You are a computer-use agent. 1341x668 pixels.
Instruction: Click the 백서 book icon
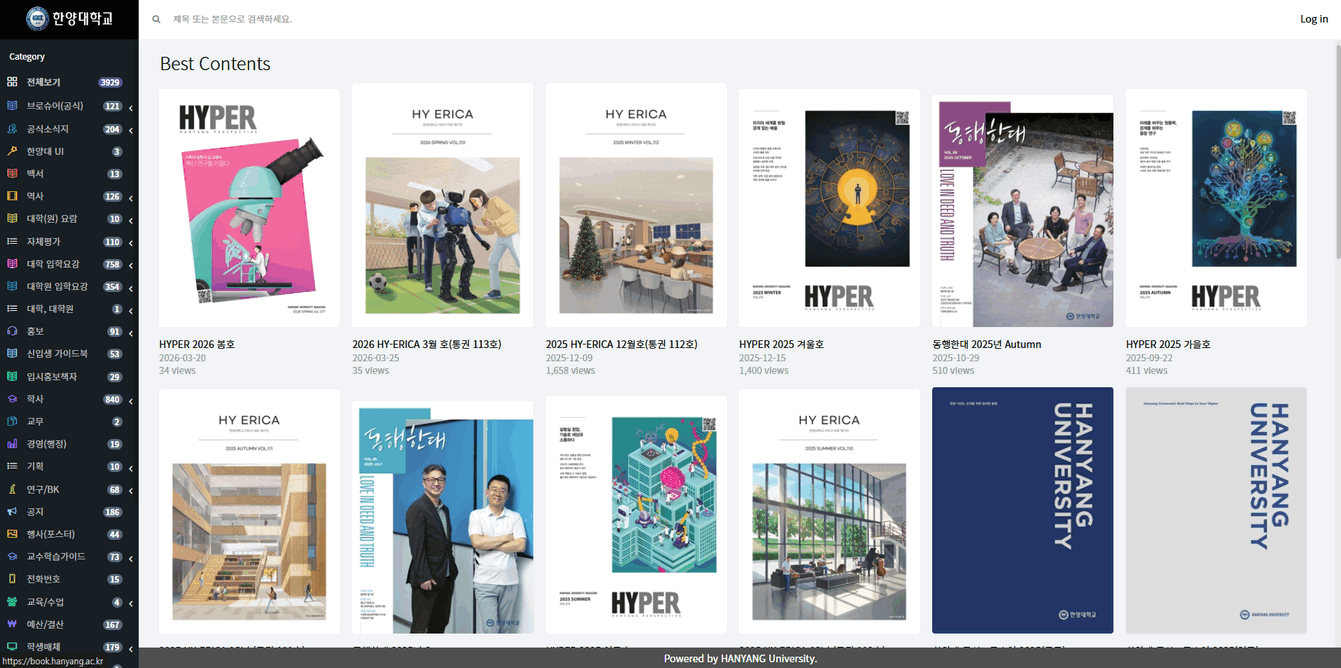coord(12,174)
